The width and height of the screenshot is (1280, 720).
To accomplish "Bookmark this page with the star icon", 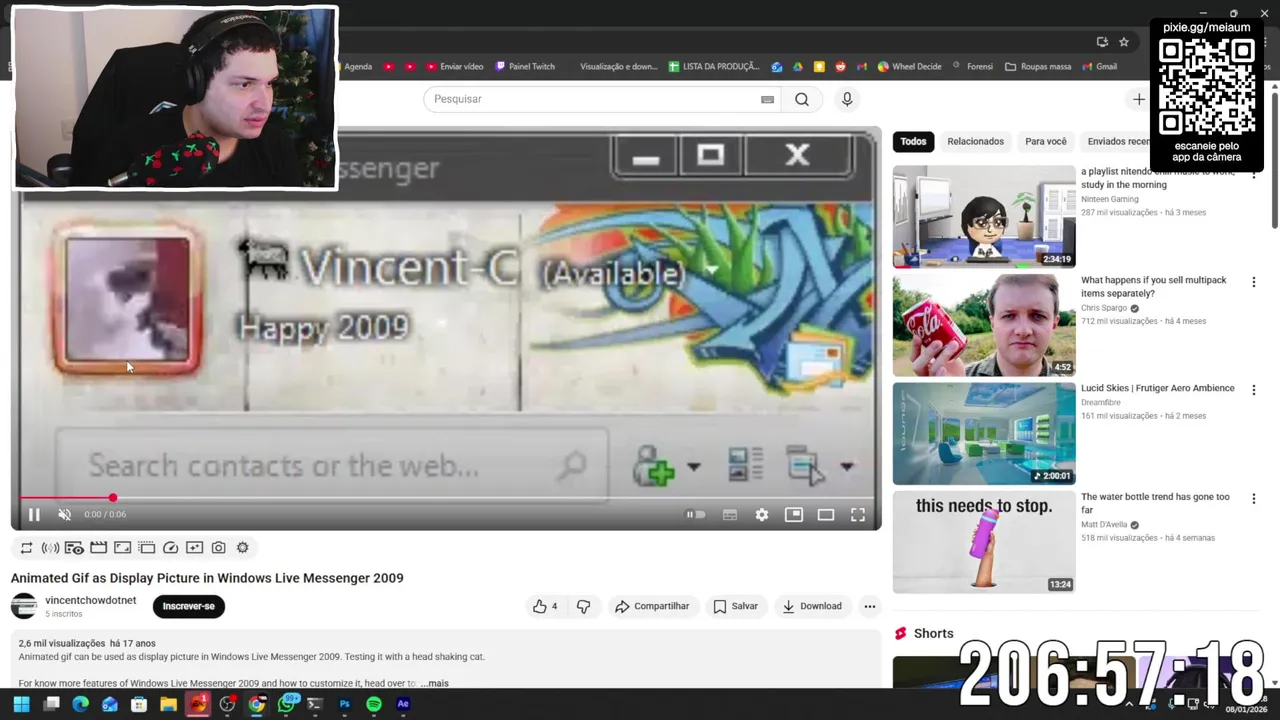I will pyautogui.click(x=1124, y=42).
